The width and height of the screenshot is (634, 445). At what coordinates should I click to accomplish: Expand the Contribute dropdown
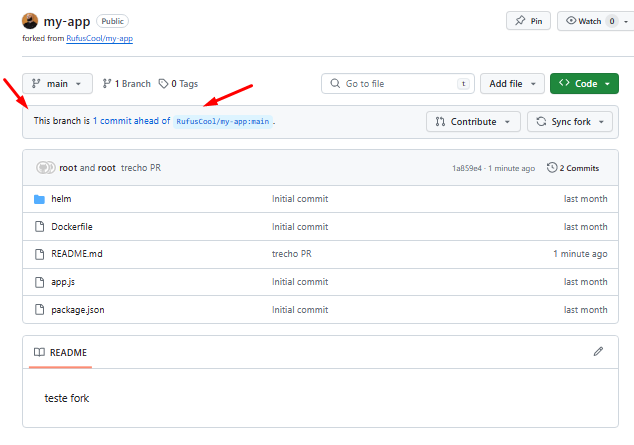point(473,122)
